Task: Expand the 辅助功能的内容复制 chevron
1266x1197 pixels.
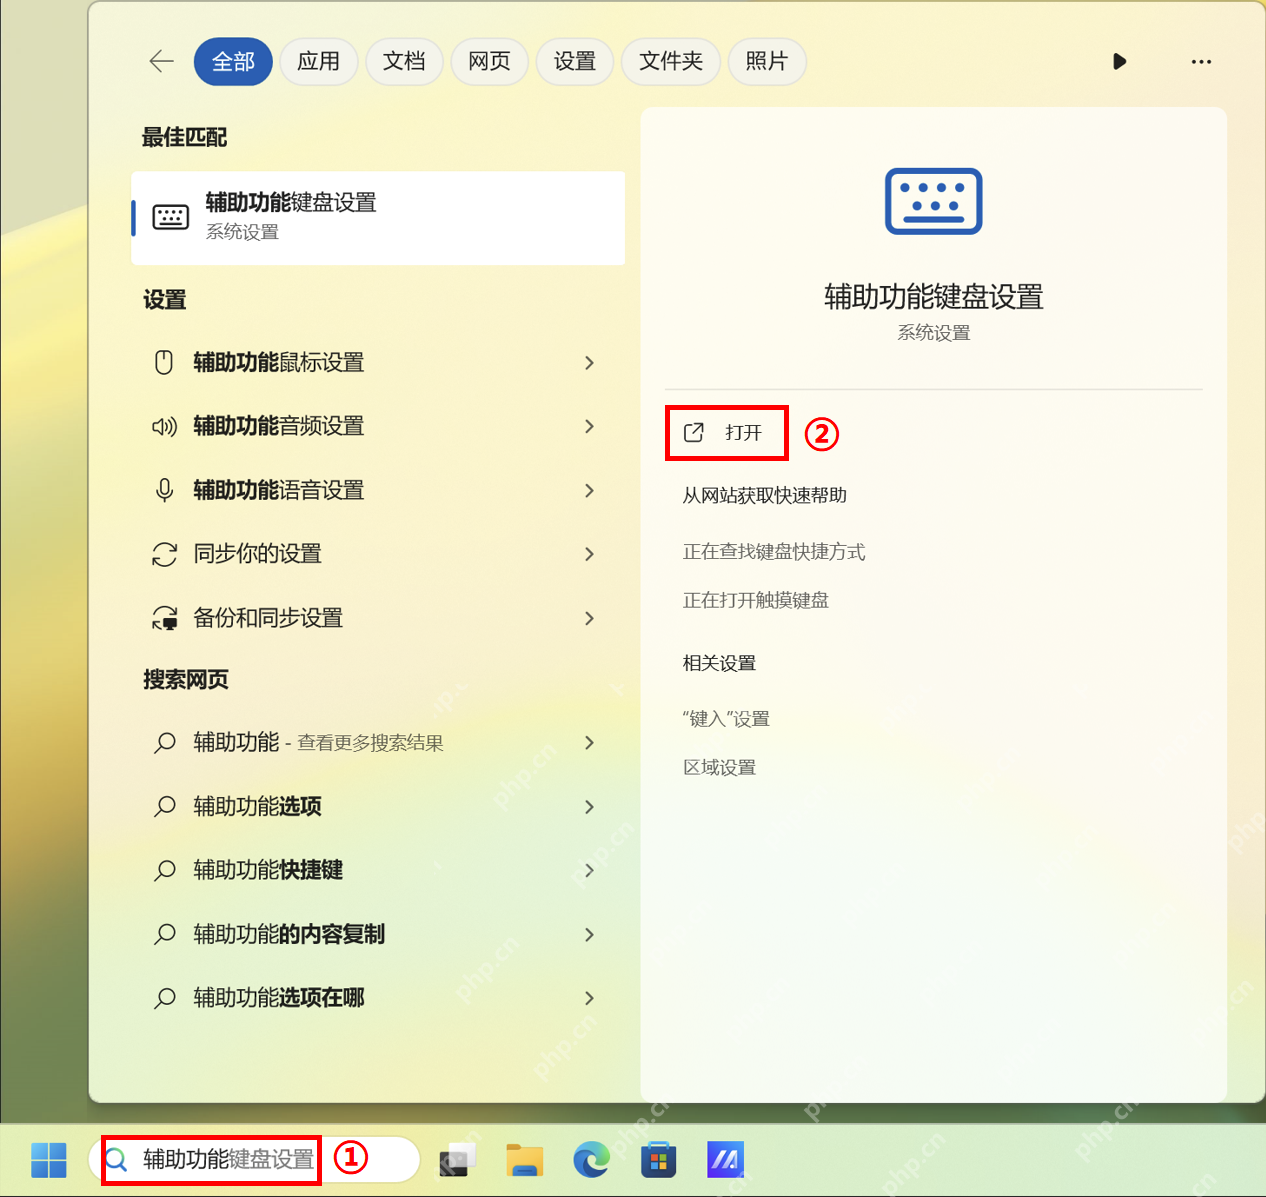Action: click(x=589, y=934)
